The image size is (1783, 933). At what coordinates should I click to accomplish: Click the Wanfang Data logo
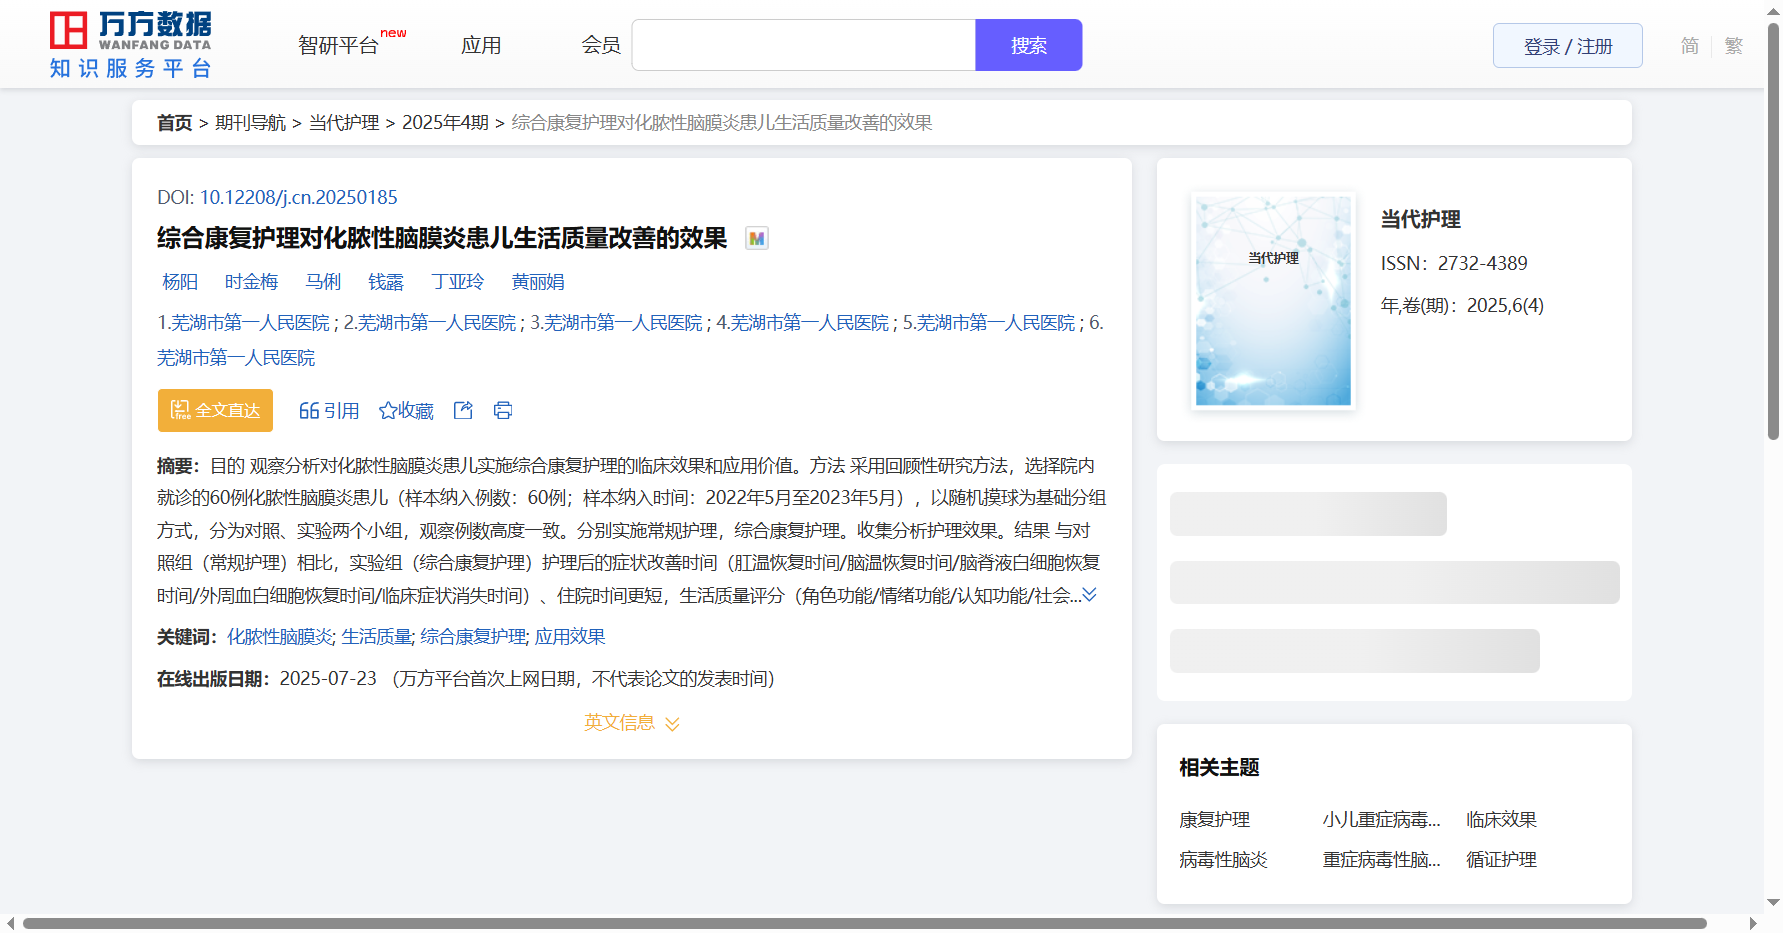(131, 45)
